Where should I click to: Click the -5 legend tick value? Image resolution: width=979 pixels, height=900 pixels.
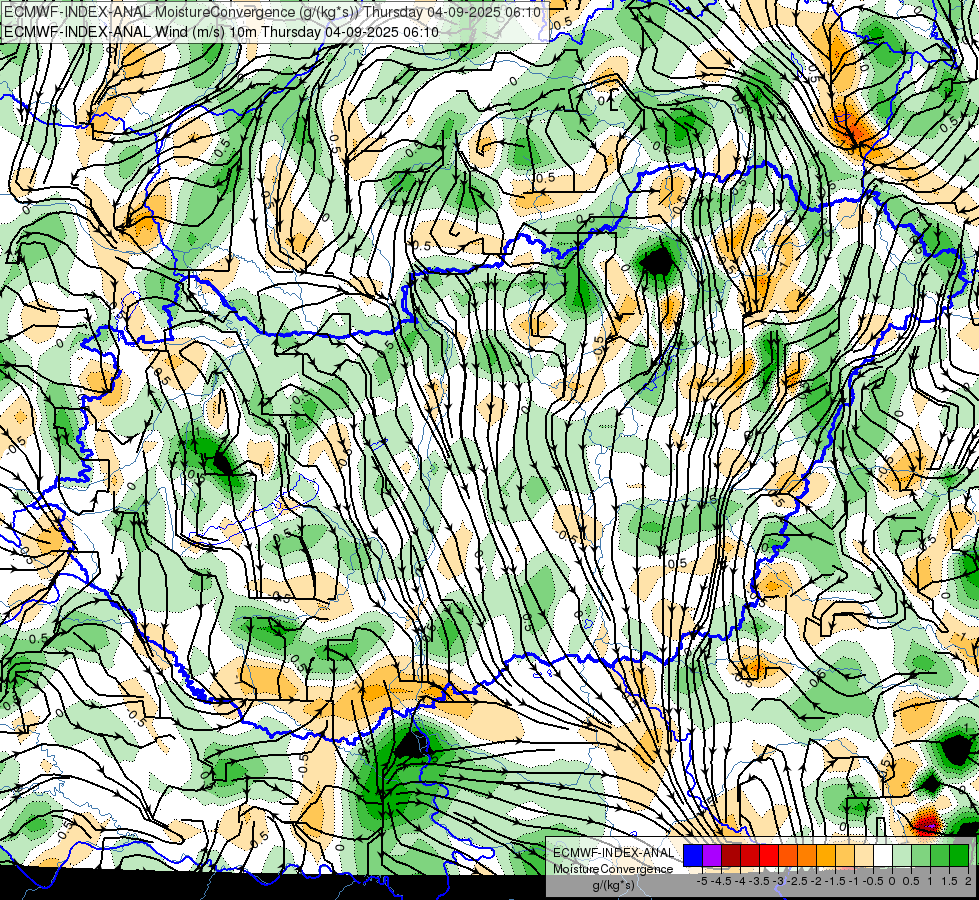coord(702,881)
